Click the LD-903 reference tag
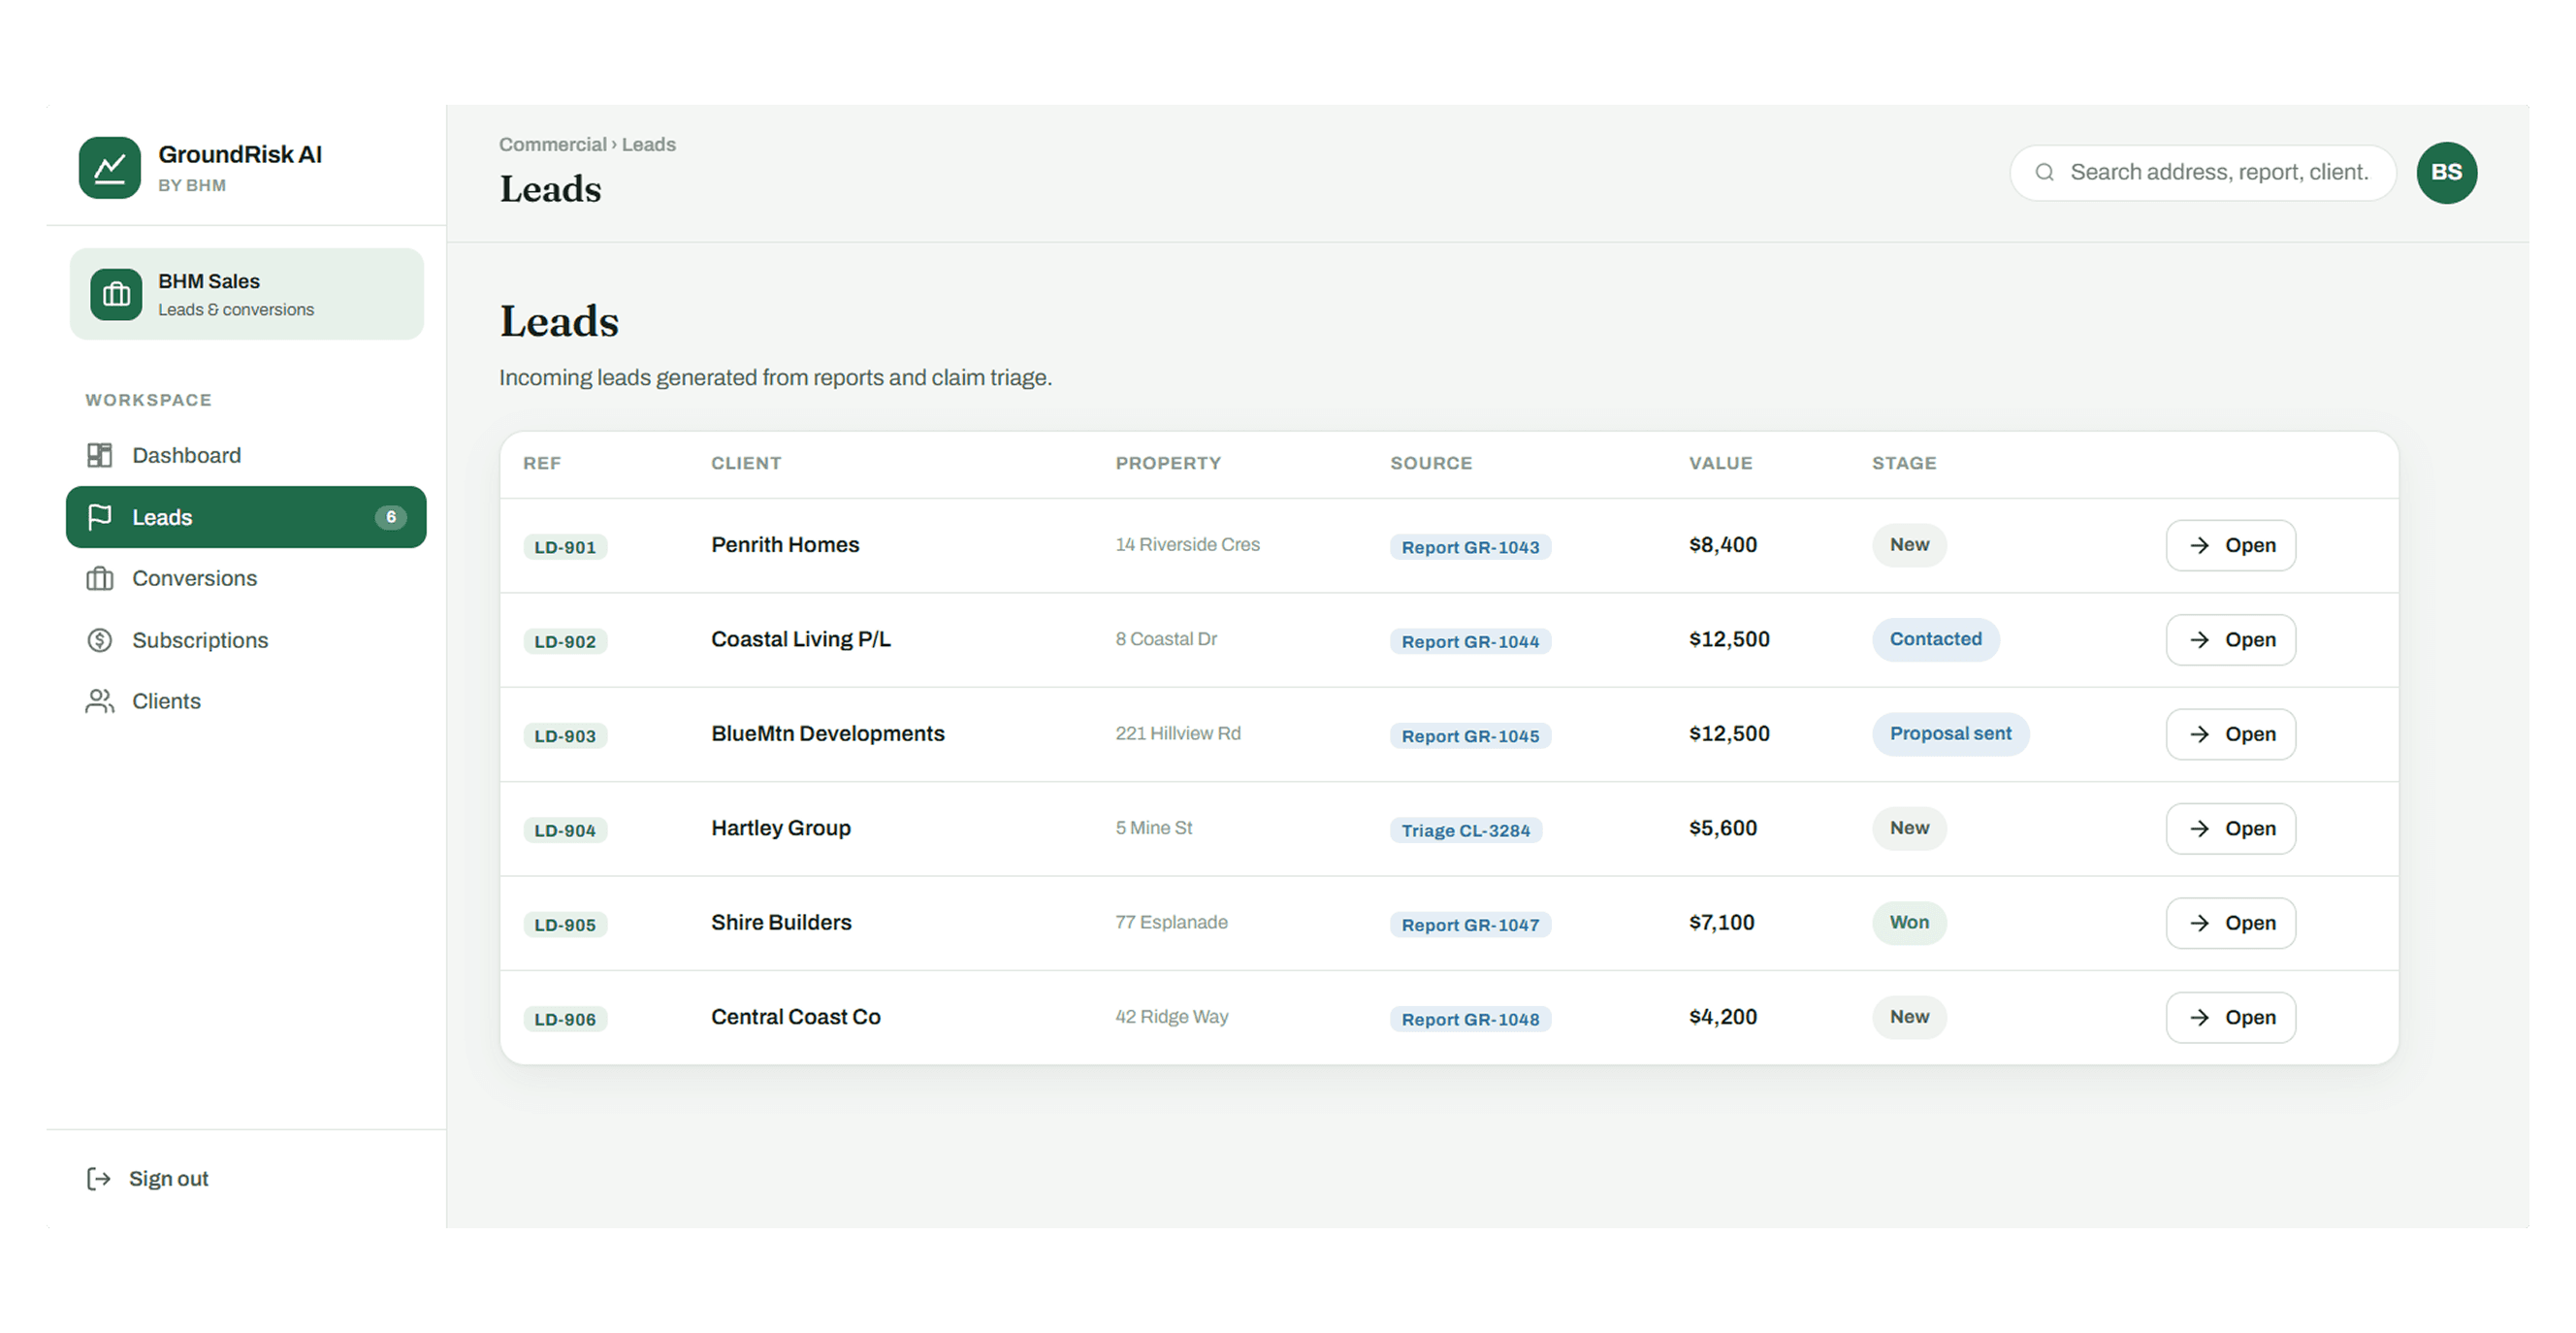This screenshot has height=1333, width=2576. (x=565, y=736)
